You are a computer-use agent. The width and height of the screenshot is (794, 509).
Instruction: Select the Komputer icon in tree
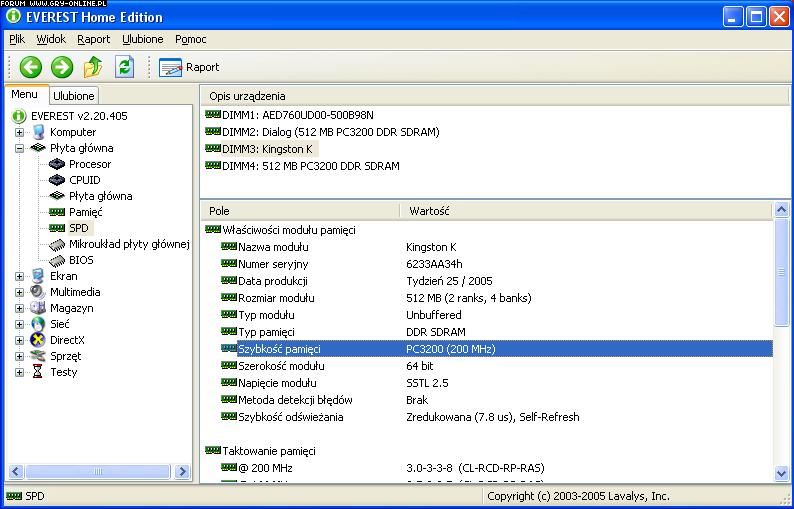pos(38,132)
